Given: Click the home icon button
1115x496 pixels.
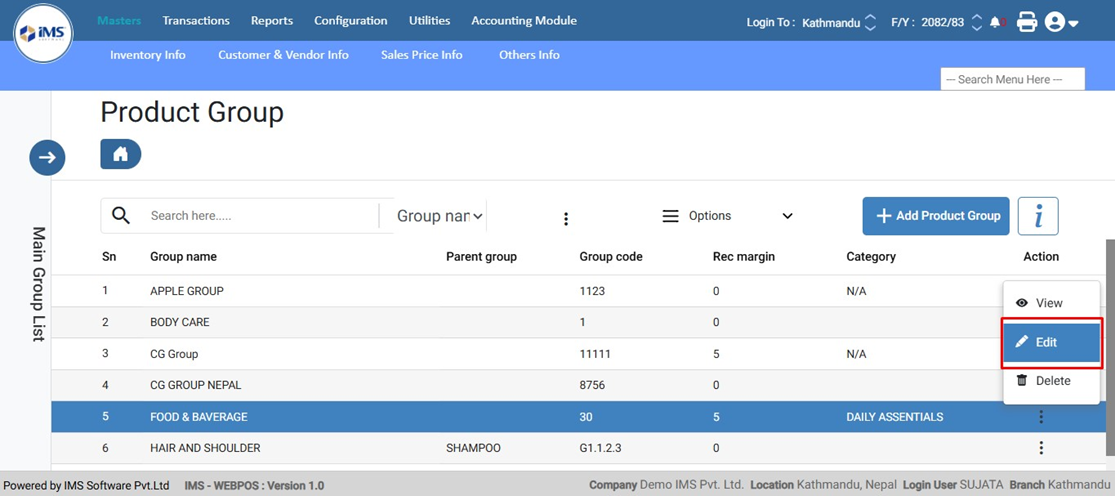Looking at the screenshot, I should tap(121, 154).
